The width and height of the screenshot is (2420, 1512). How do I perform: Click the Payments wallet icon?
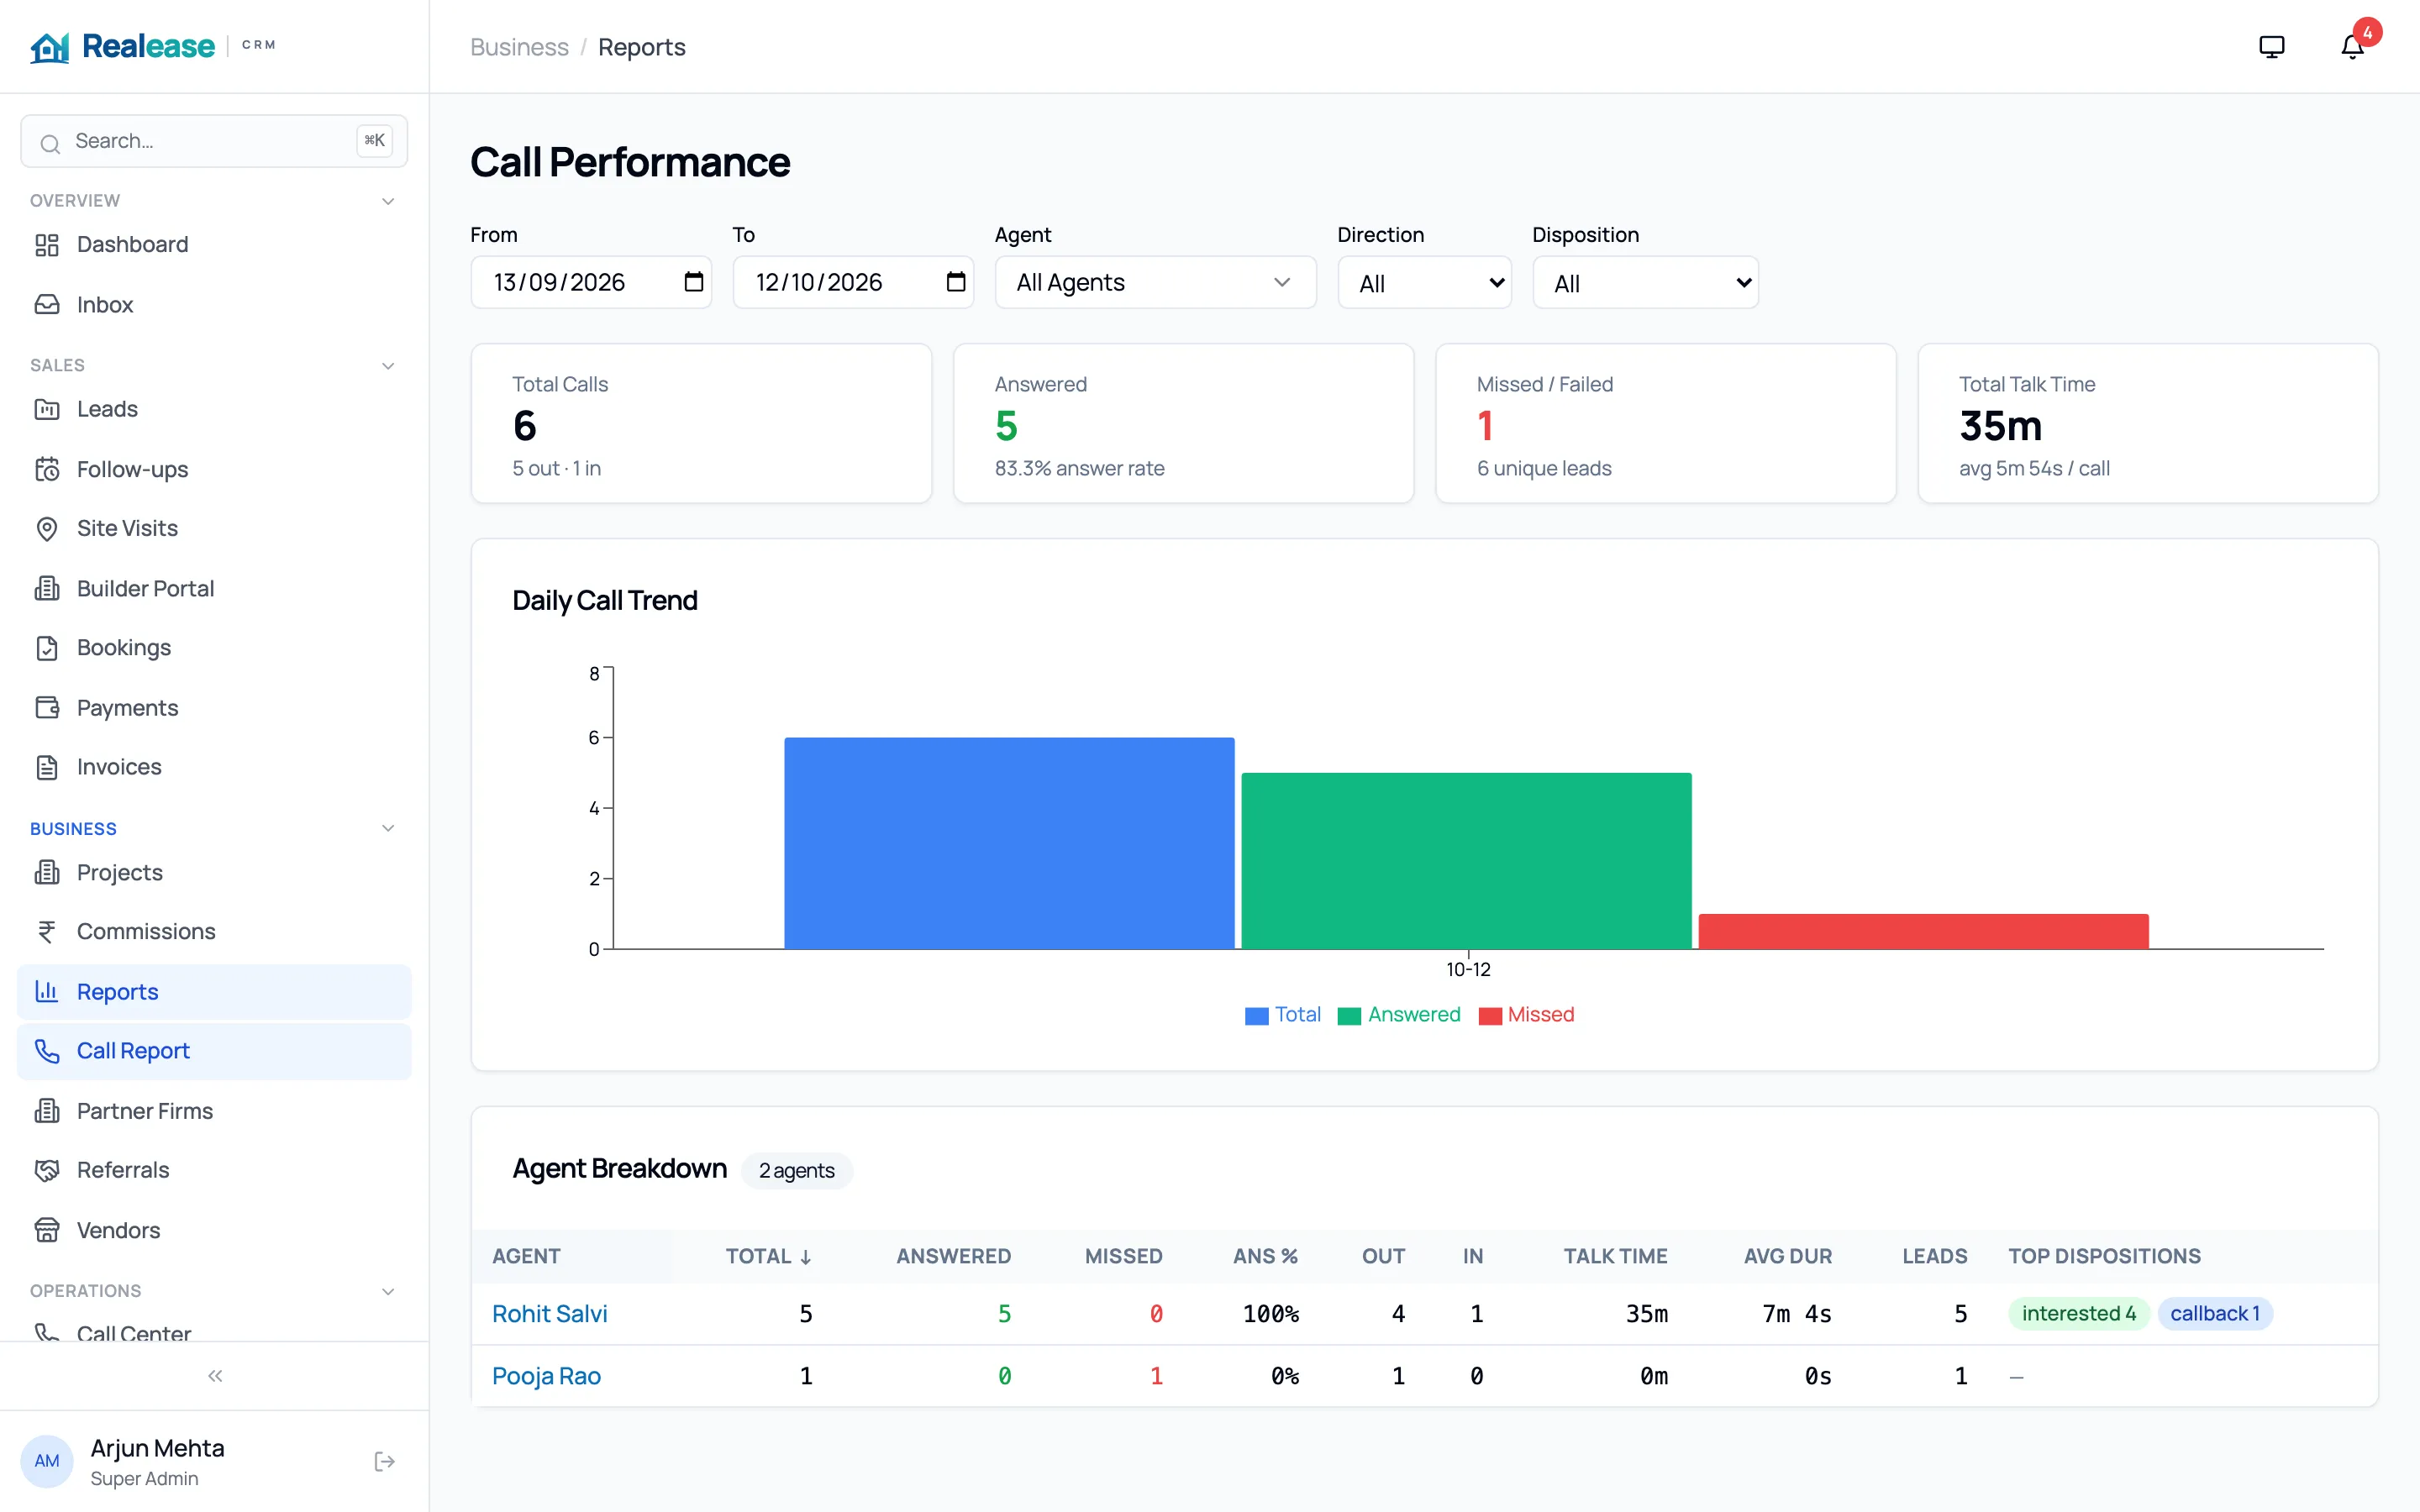[x=47, y=708]
